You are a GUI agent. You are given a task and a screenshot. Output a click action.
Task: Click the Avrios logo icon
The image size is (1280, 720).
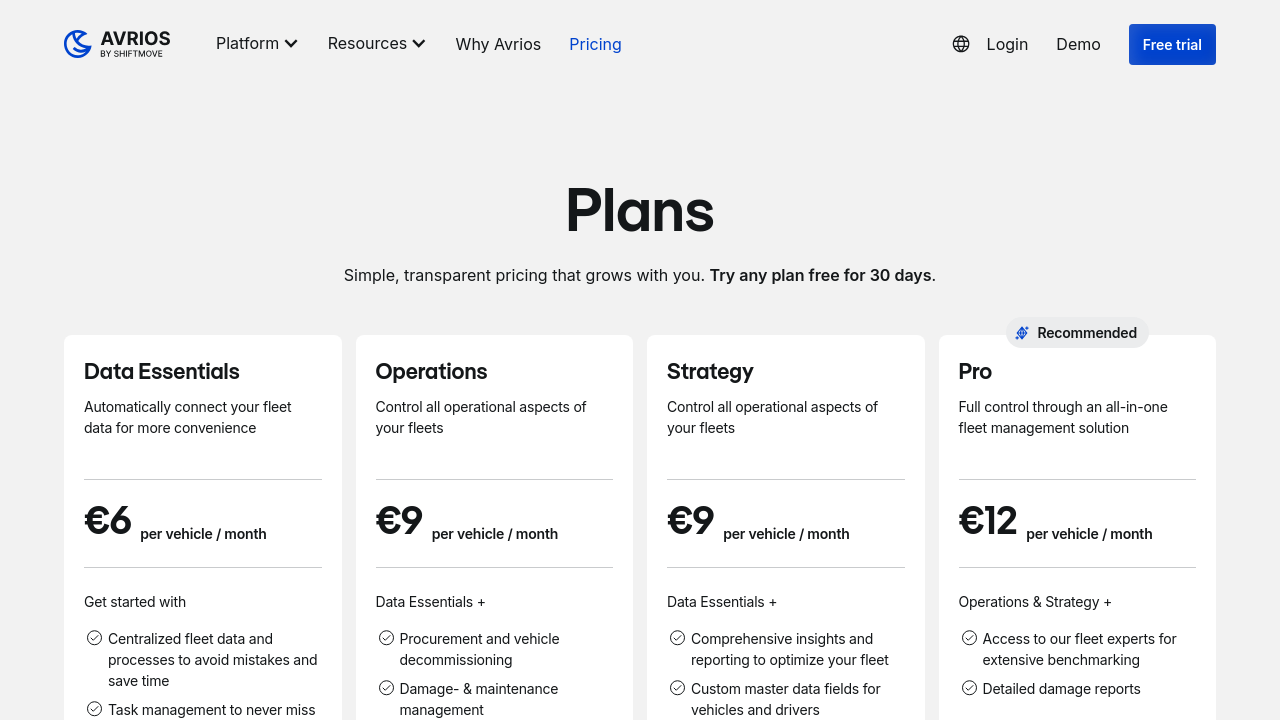click(78, 44)
